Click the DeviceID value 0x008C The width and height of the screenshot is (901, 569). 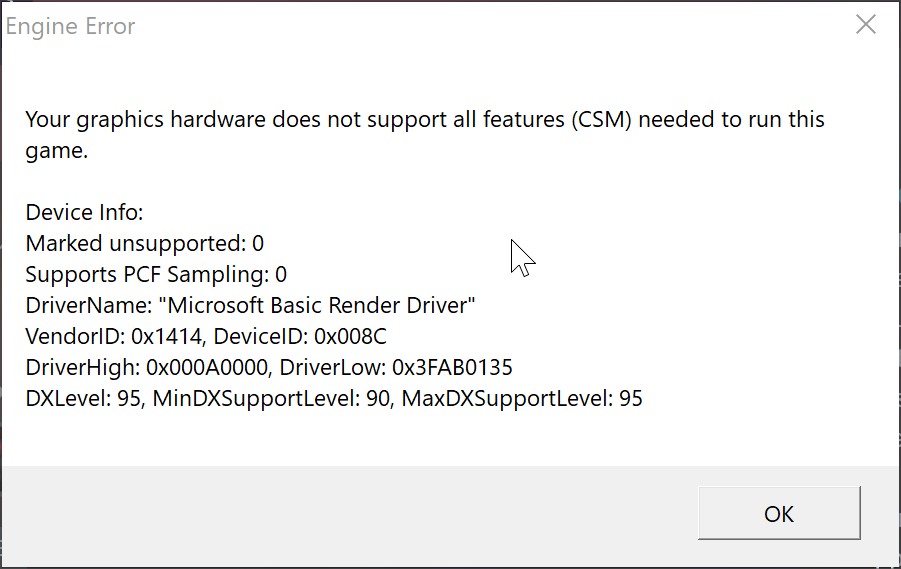[350, 336]
